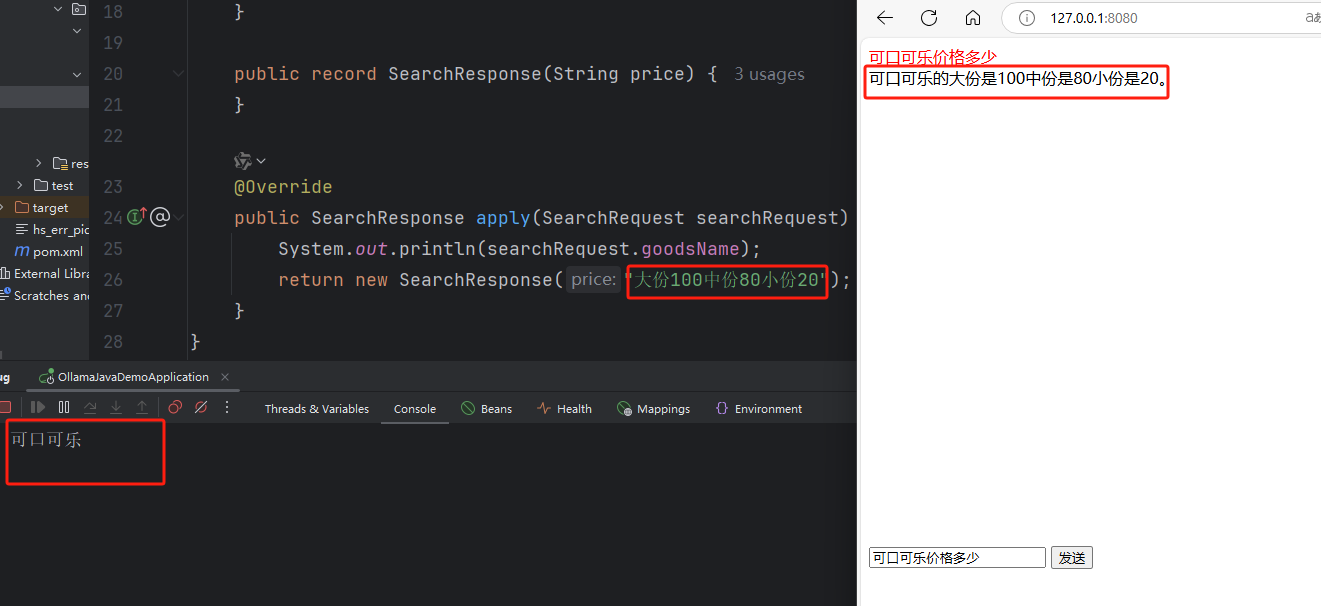This screenshot has height=606, width=1321.
Task: Click the message text input field
Action: tap(956, 558)
